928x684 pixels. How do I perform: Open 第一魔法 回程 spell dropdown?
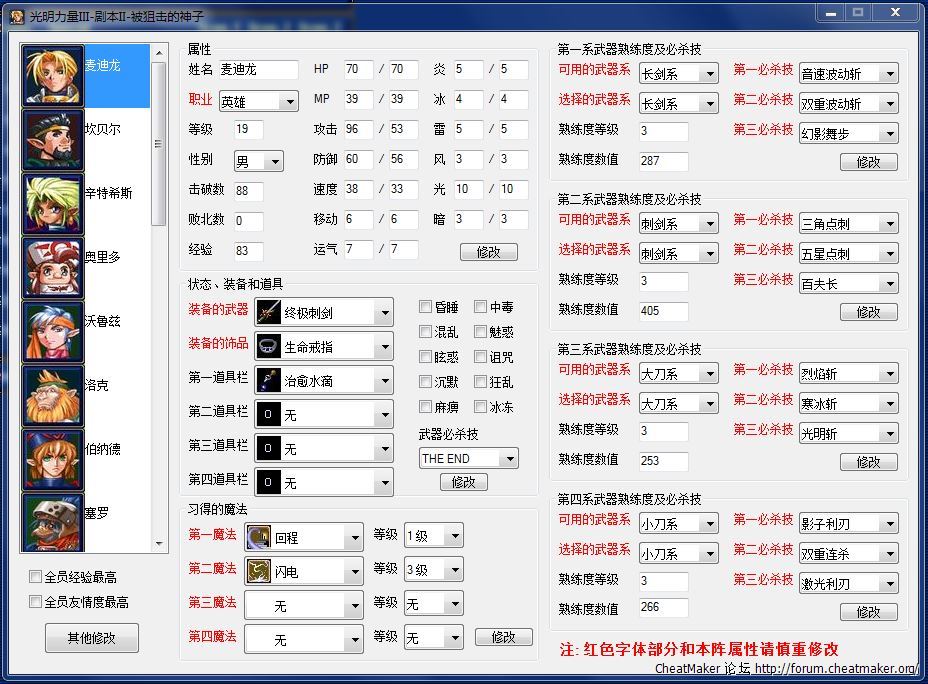(x=303, y=538)
